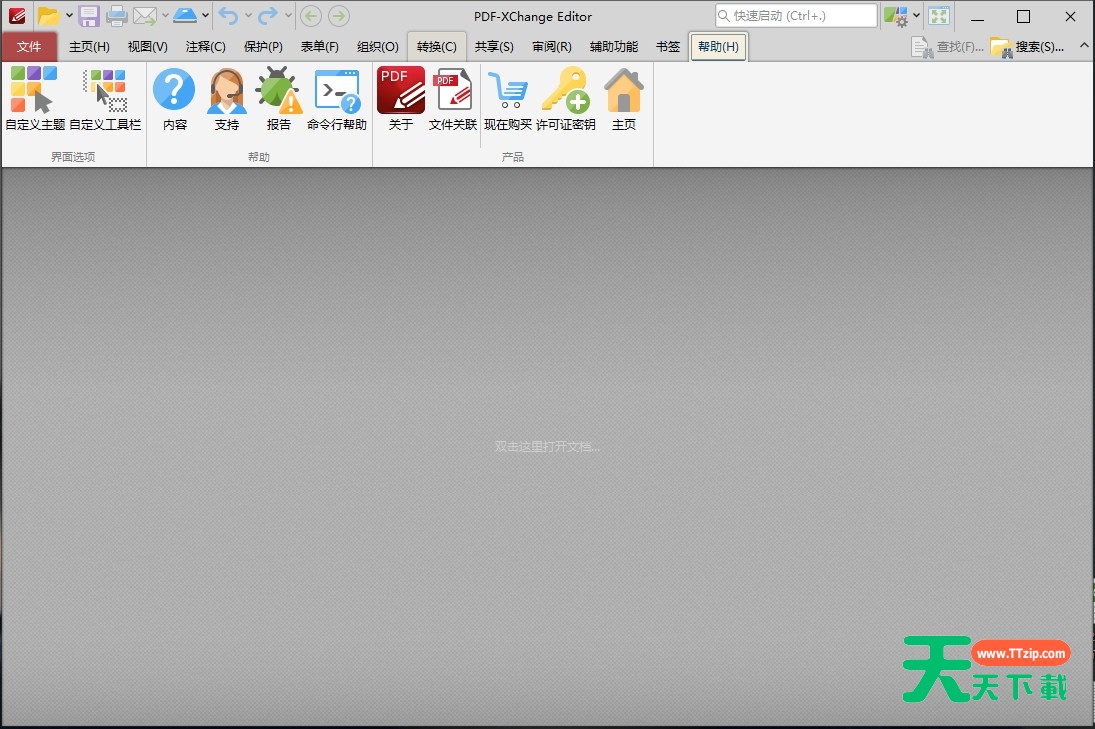This screenshot has width=1095, height=729.
Task: Click the 文件关联 file association icon
Action: (453, 99)
